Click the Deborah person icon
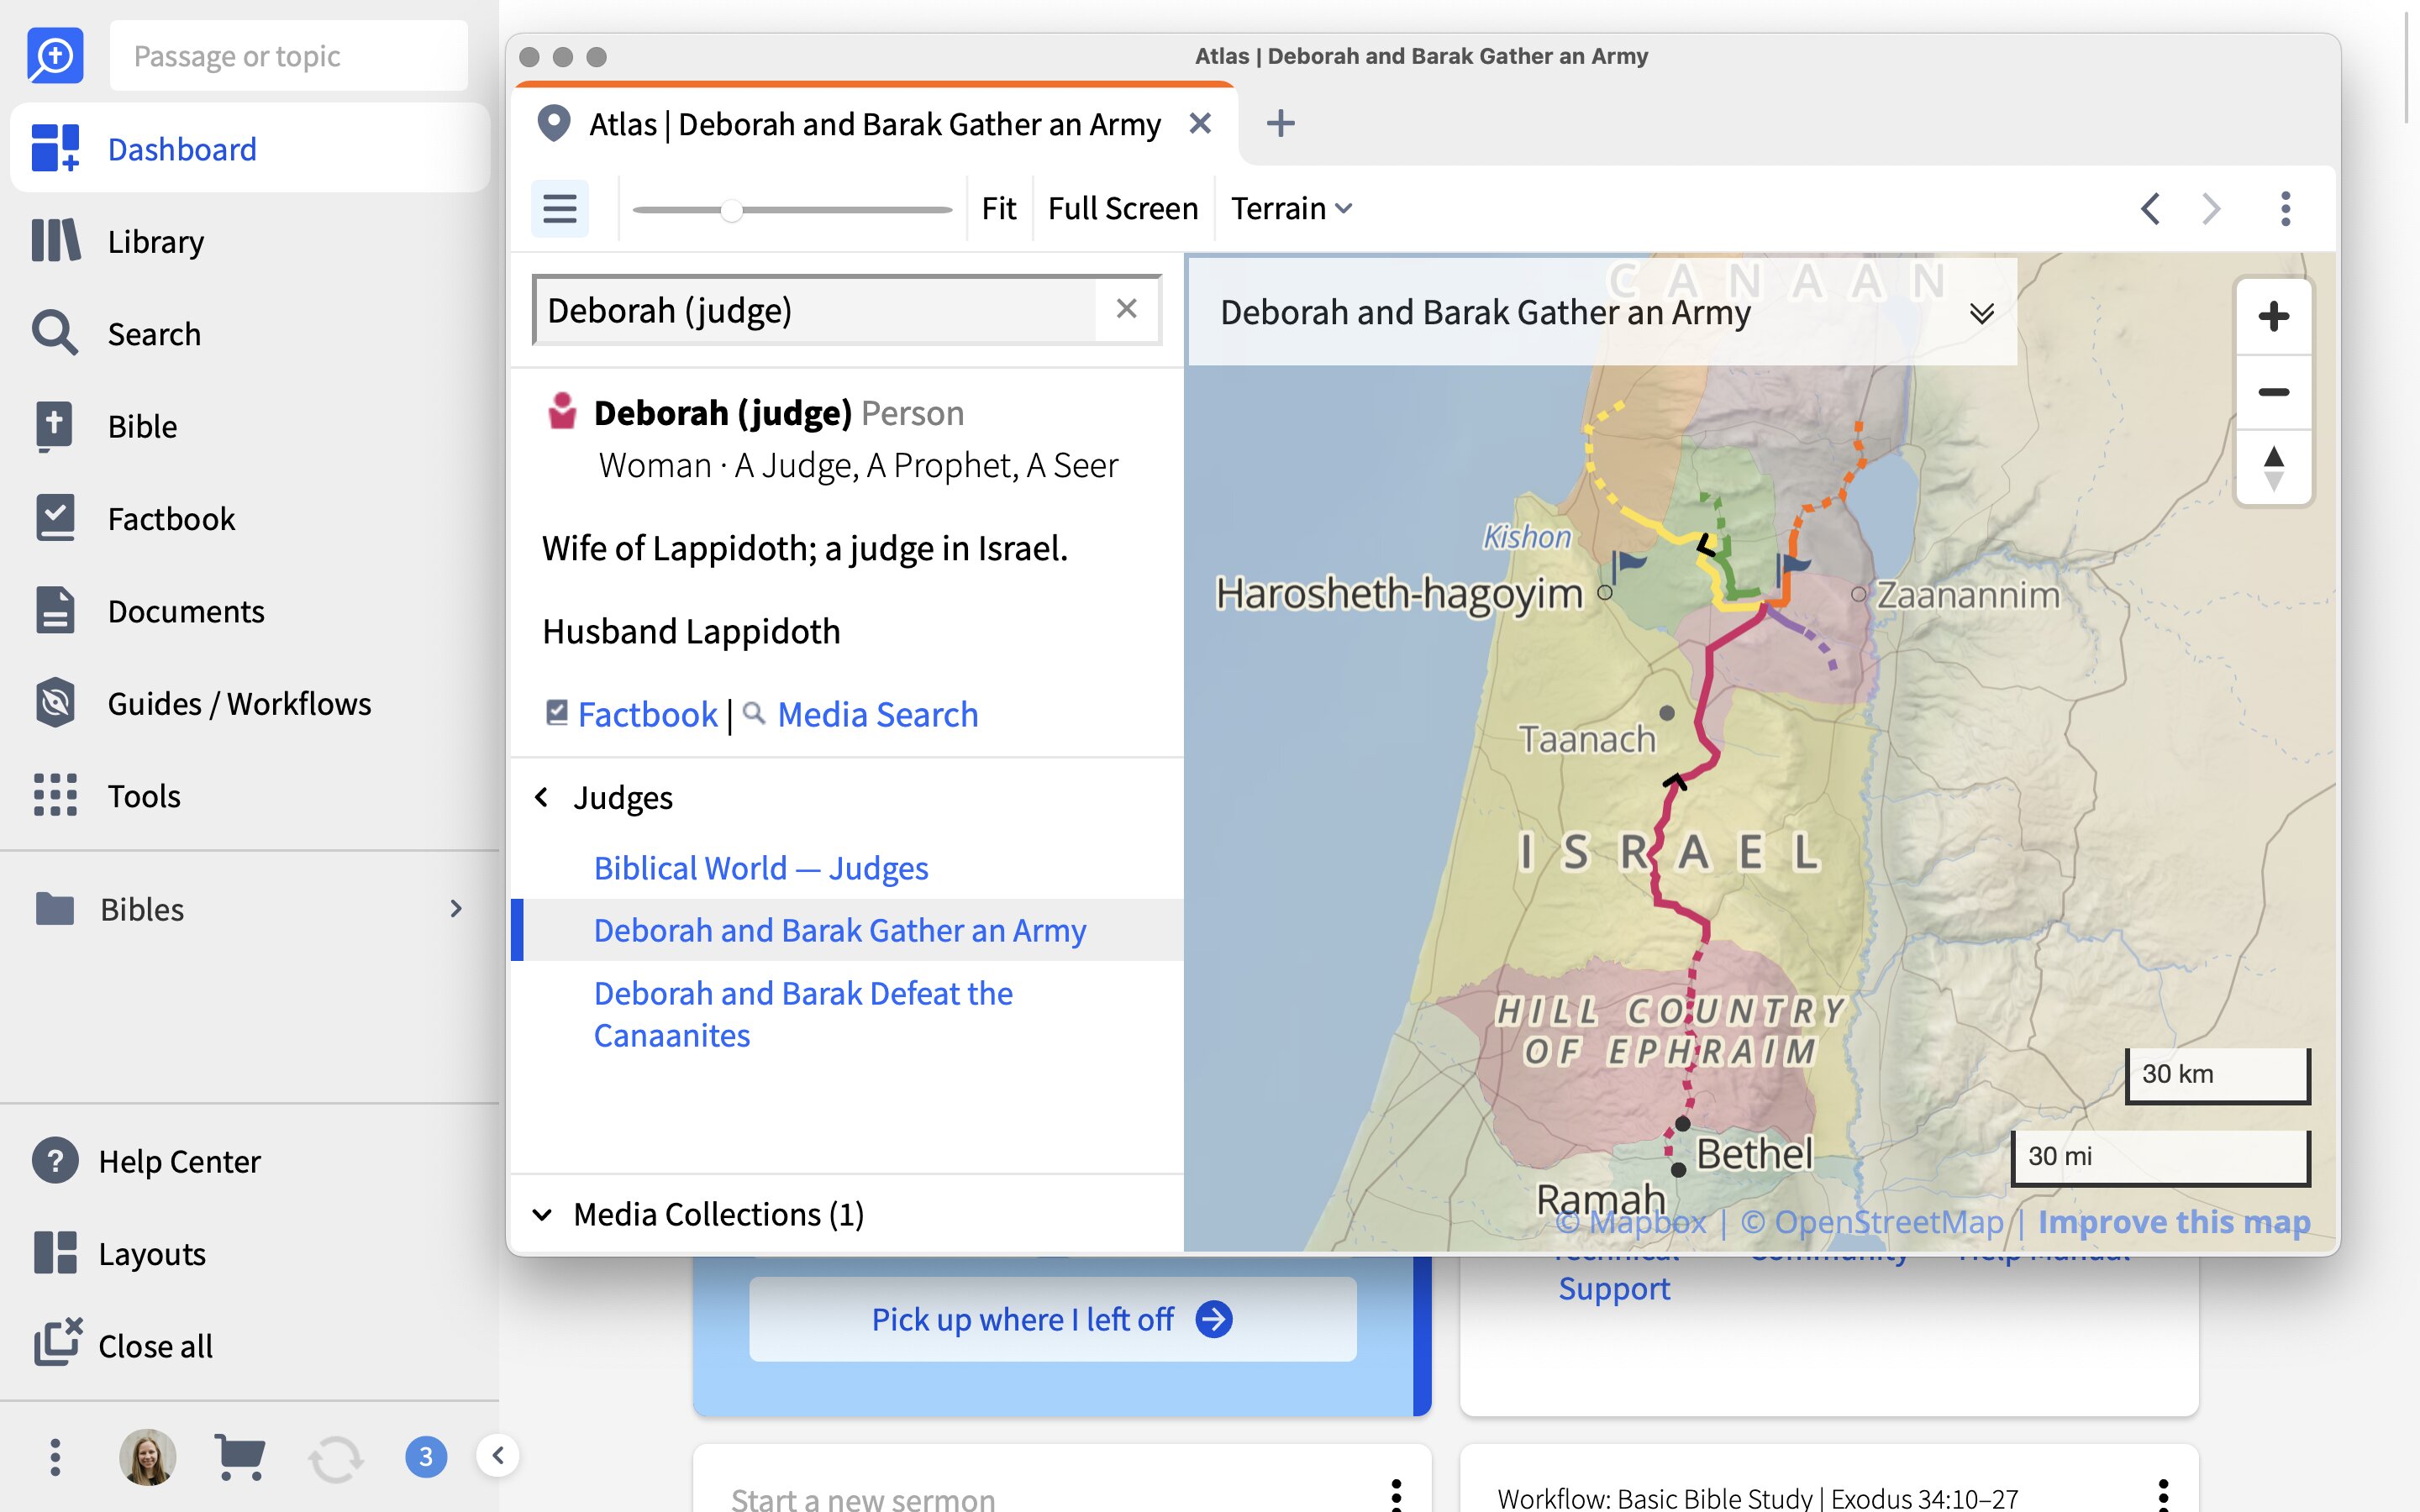The height and width of the screenshot is (1512, 2420). (562, 411)
